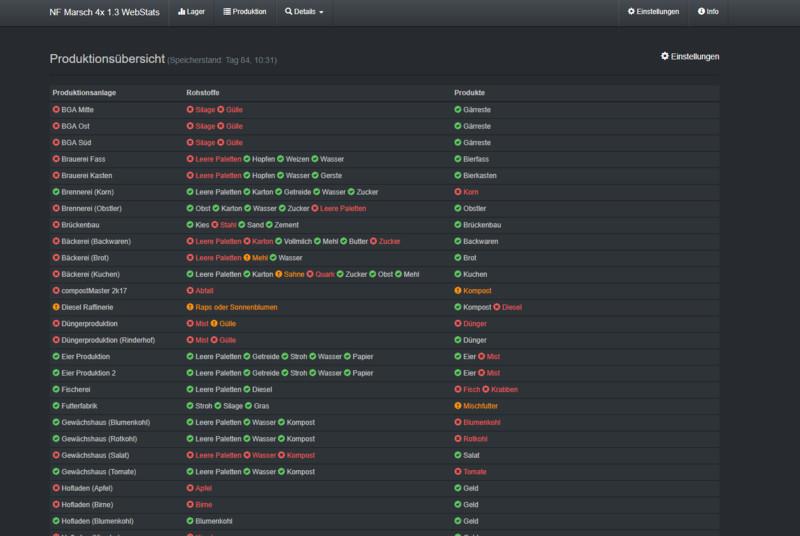Open Einstellungen in the top navbar
Screen dimensions: 800x536
pos(653,12)
